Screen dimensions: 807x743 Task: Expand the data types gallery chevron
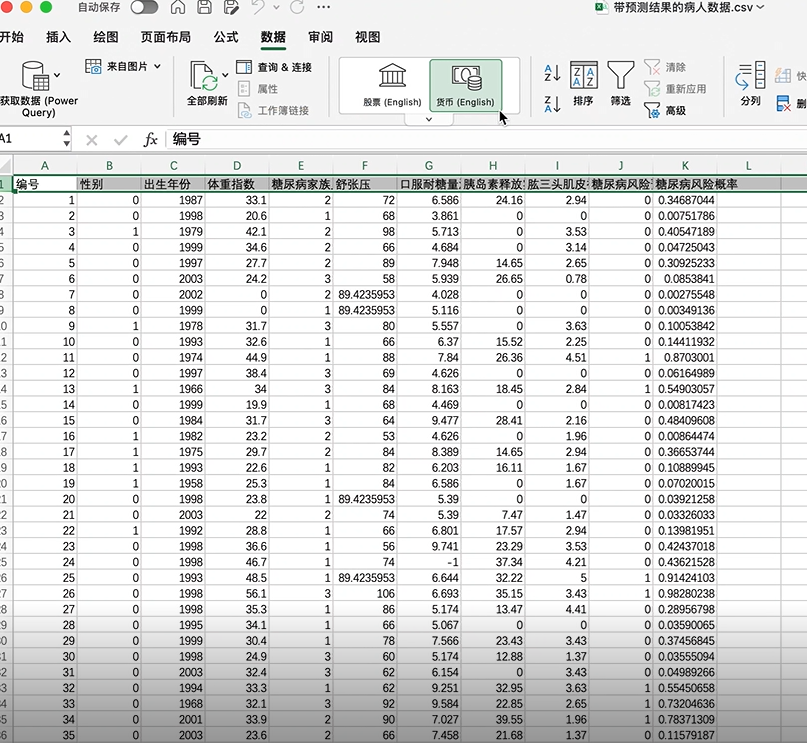pos(429,119)
